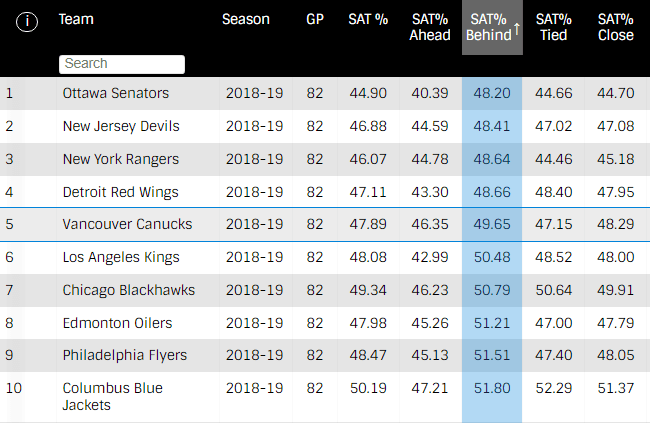Click the sort arrow on SAT% Behind
This screenshot has height=423, width=650.
point(517,31)
